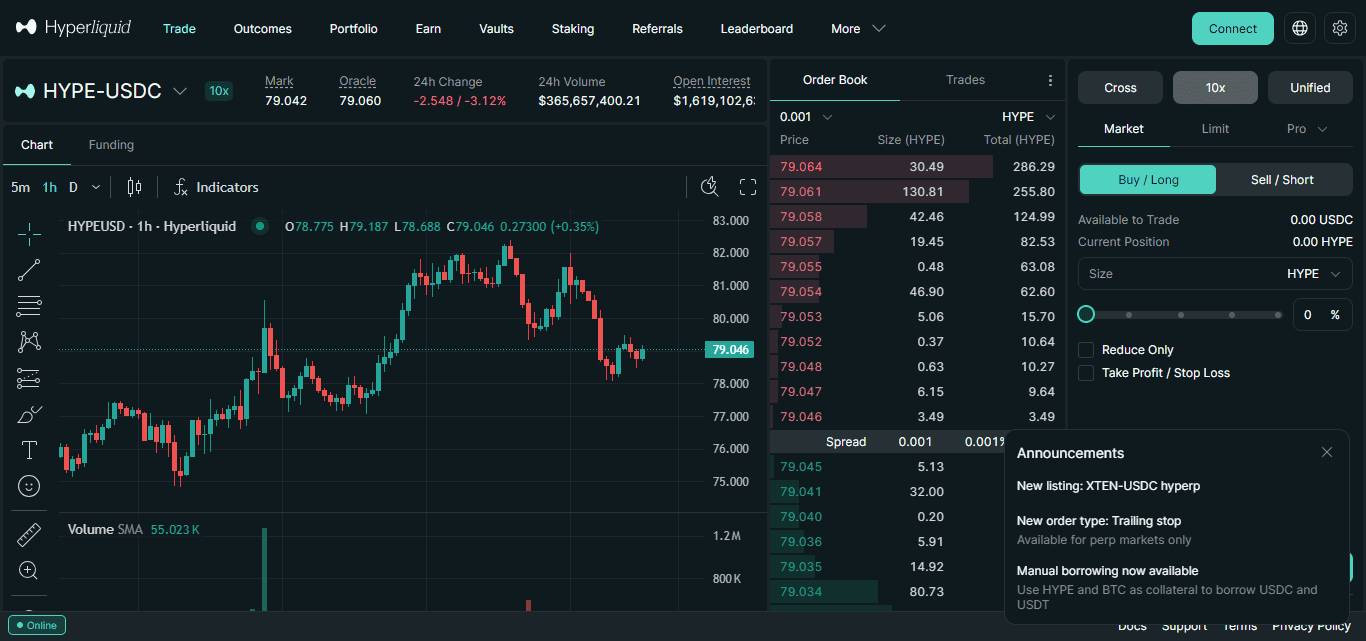Click the Cross margin mode button
Image resolution: width=1366 pixels, height=641 pixels.
[1120, 88]
